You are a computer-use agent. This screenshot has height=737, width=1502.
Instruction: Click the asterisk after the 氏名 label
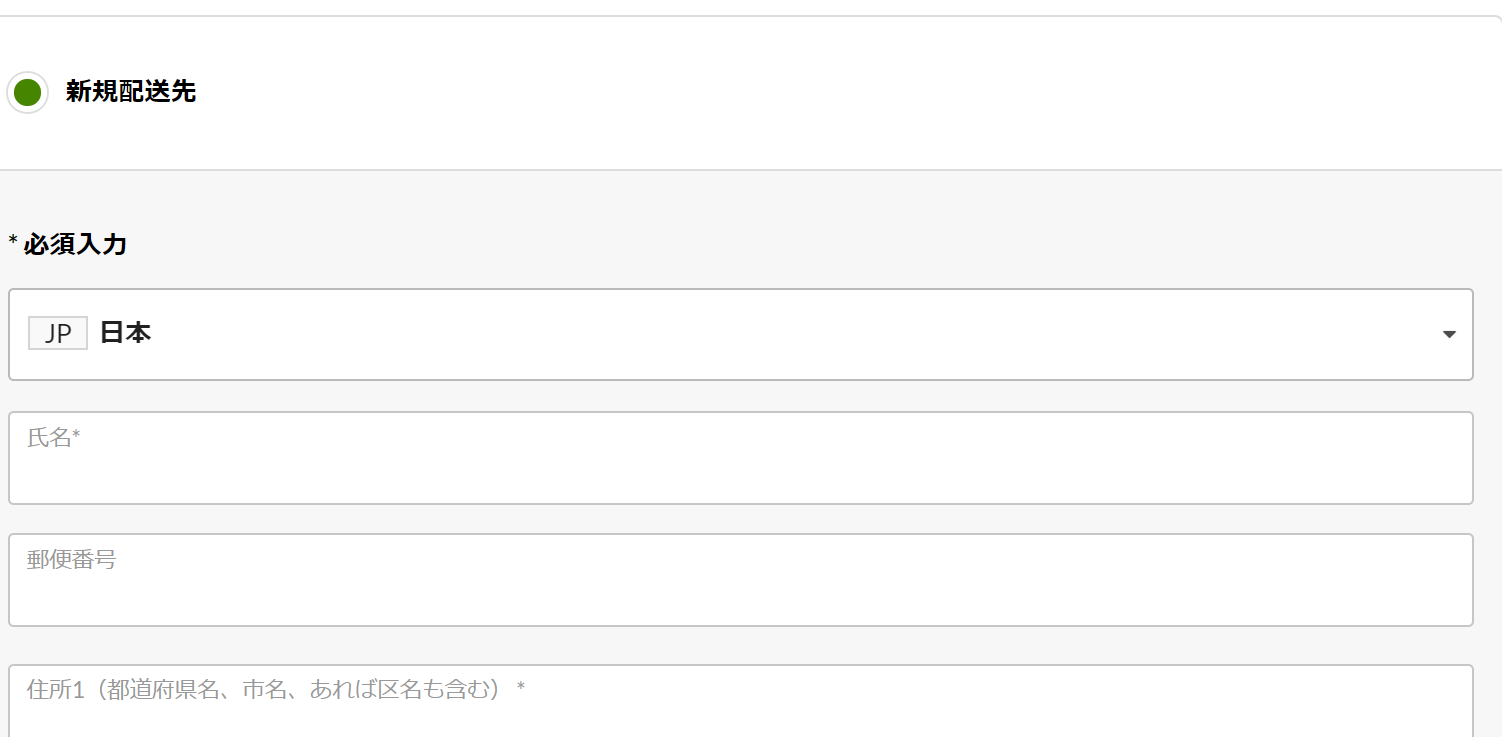click(76, 436)
